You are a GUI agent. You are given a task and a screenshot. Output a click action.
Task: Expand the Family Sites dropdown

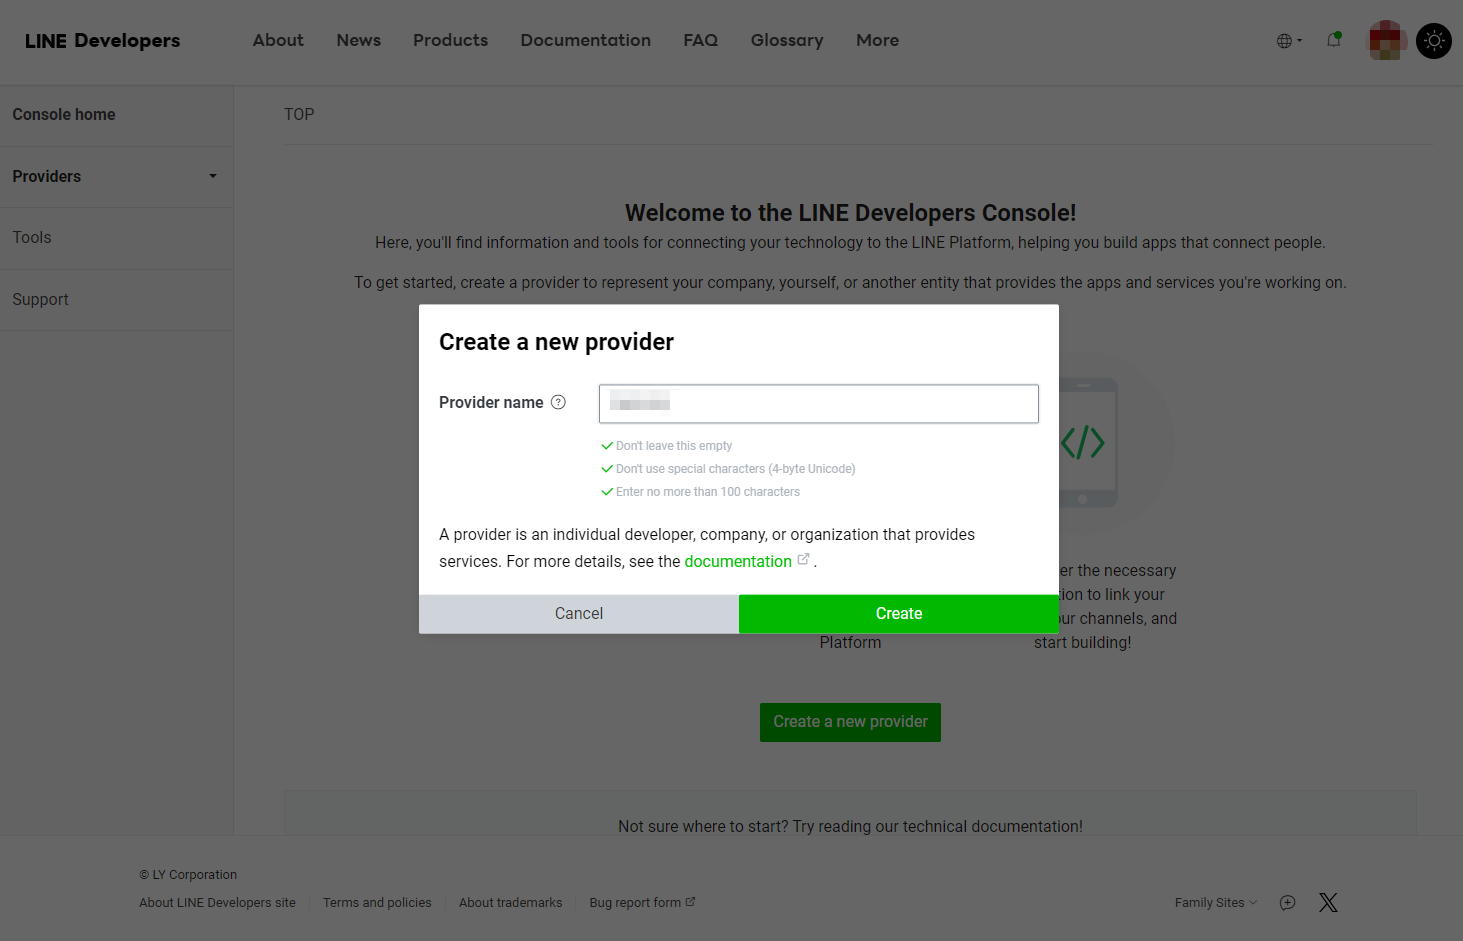[1216, 903]
